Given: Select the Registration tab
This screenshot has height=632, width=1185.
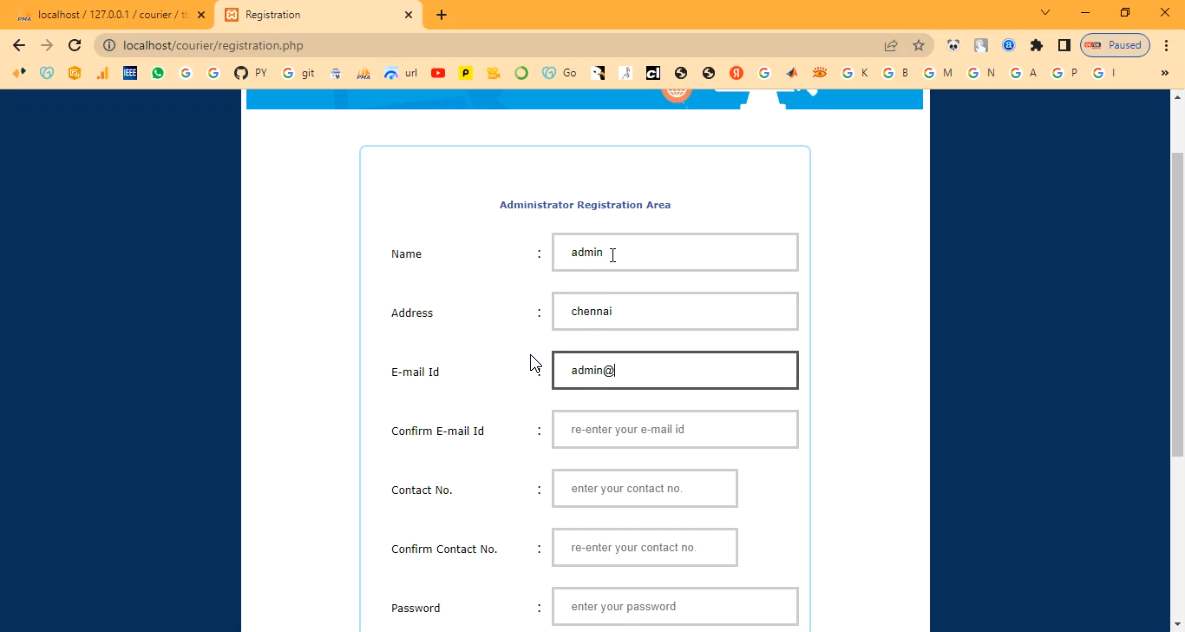Looking at the screenshot, I should (317, 15).
